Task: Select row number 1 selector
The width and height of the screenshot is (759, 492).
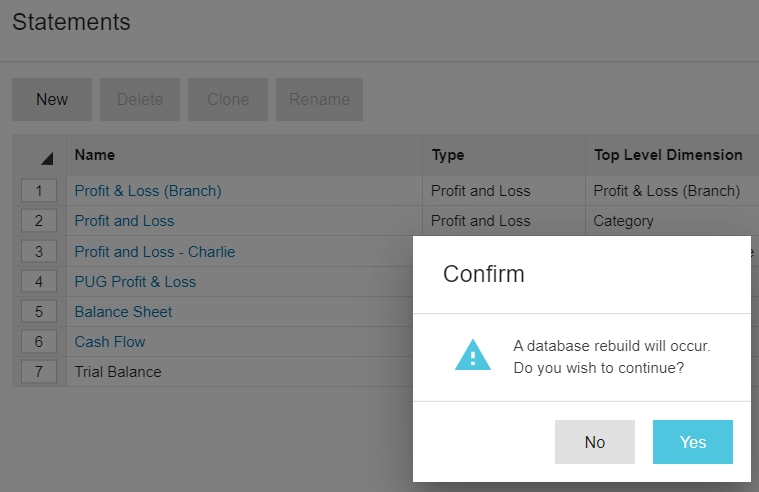Action: (39, 190)
